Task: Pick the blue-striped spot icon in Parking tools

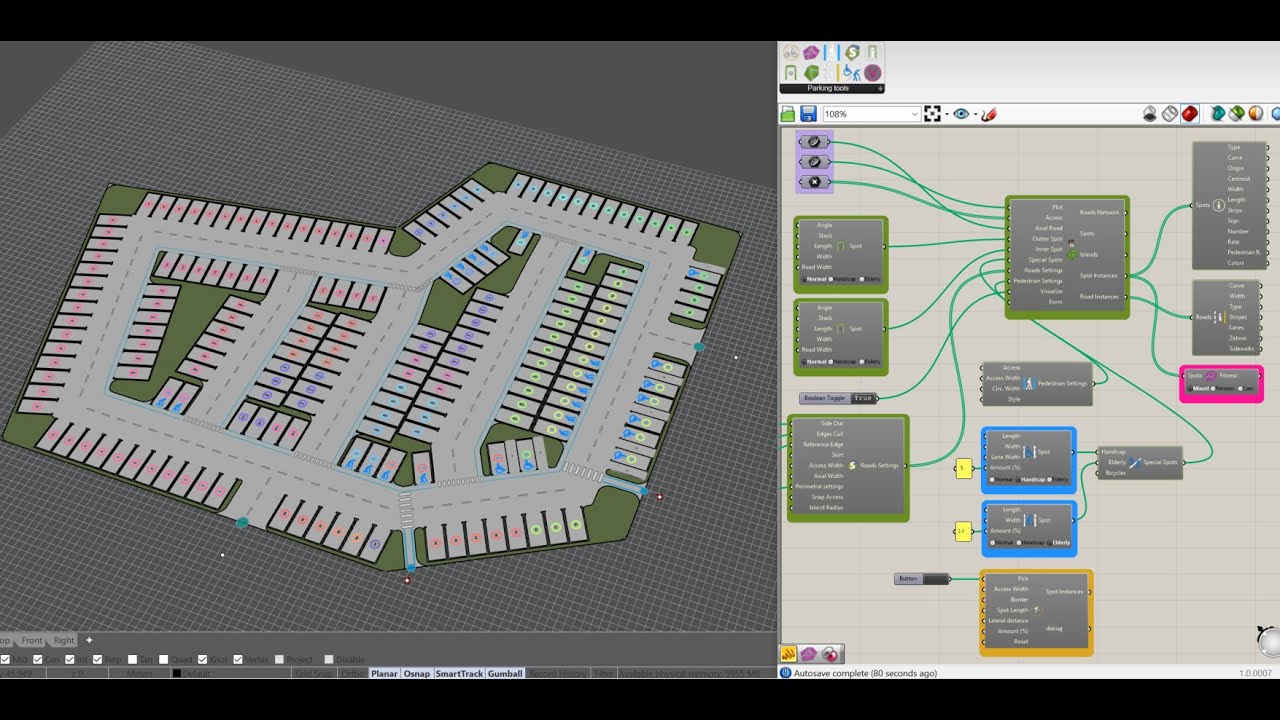Action: (832, 52)
